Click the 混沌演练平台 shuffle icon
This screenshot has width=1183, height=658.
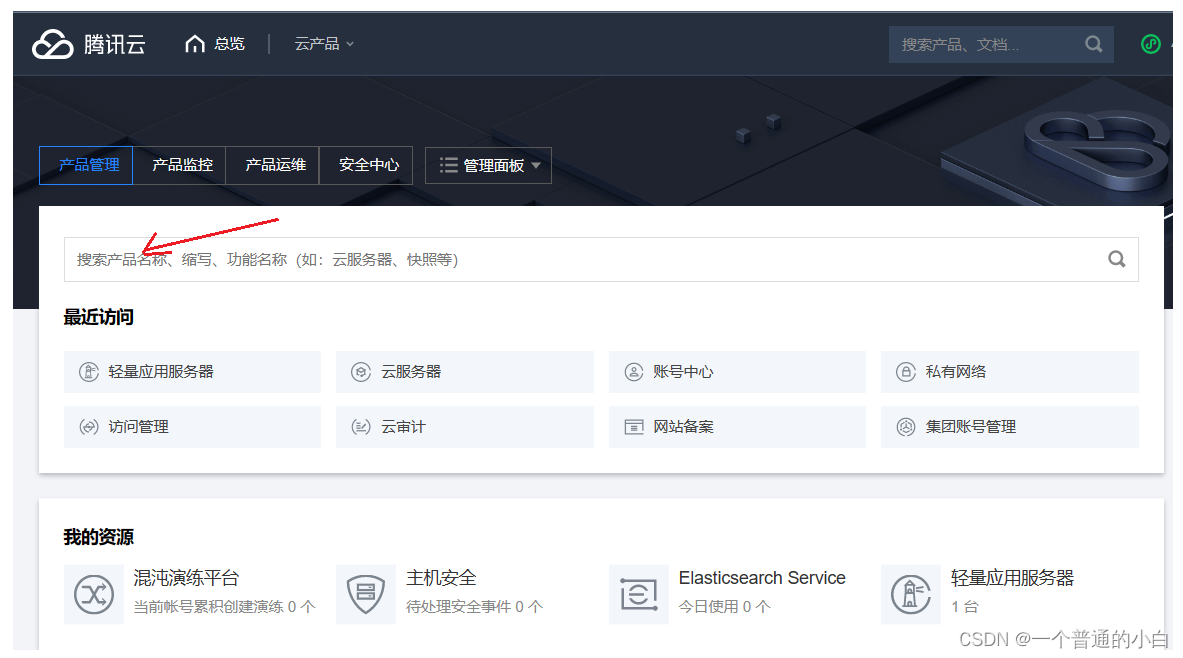[x=94, y=595]
